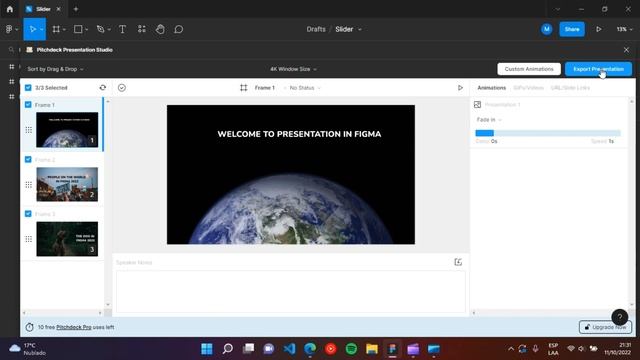
Task: Select the Frame 2 slide thumbnail
Action: pyautogui.click(x=67, y=184)
